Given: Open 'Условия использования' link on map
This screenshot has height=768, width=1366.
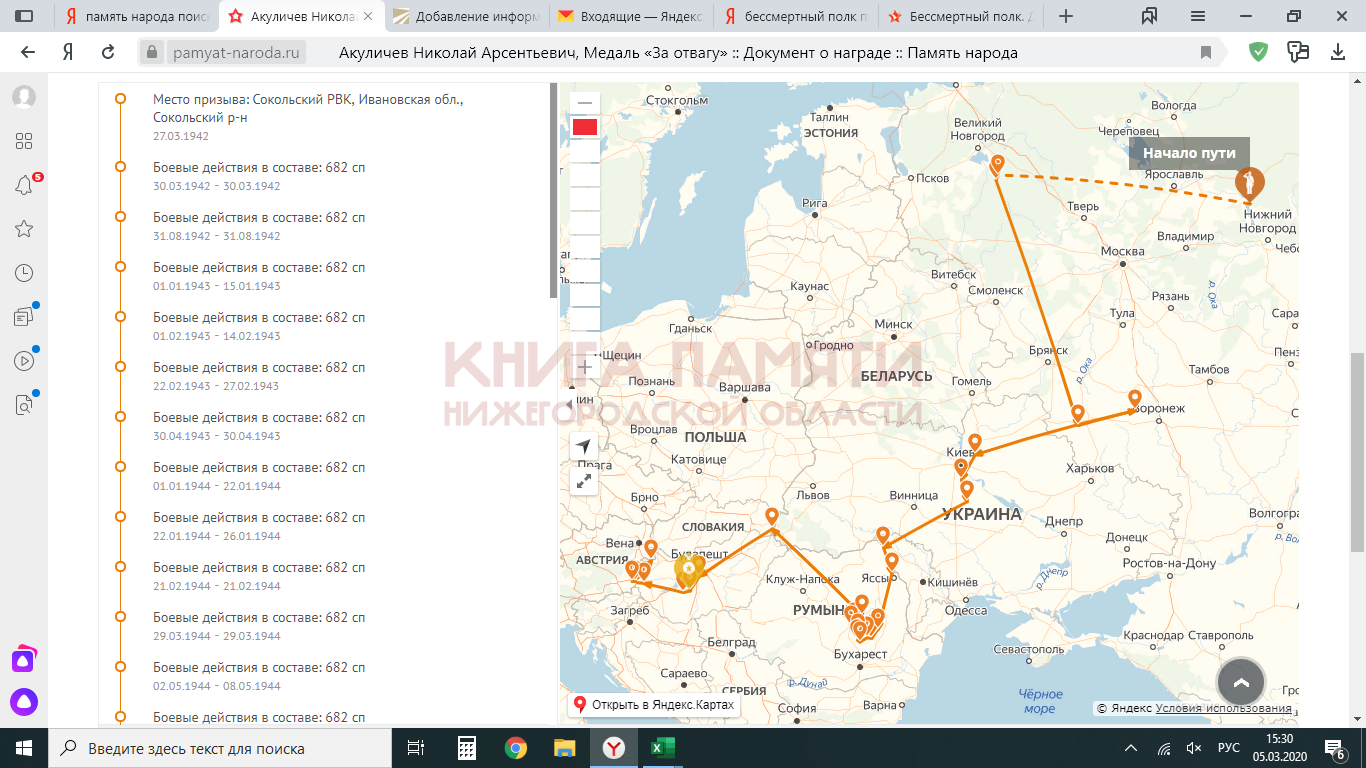Looking at the screenshot, I should coord(1223,708).
